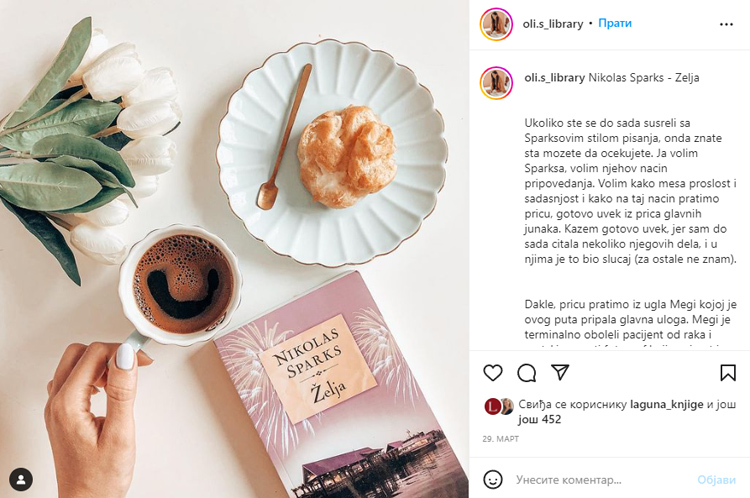Focus the Унесите коментар input field
The height and width of the screenshot is (498, 750).
coord(602,480)
